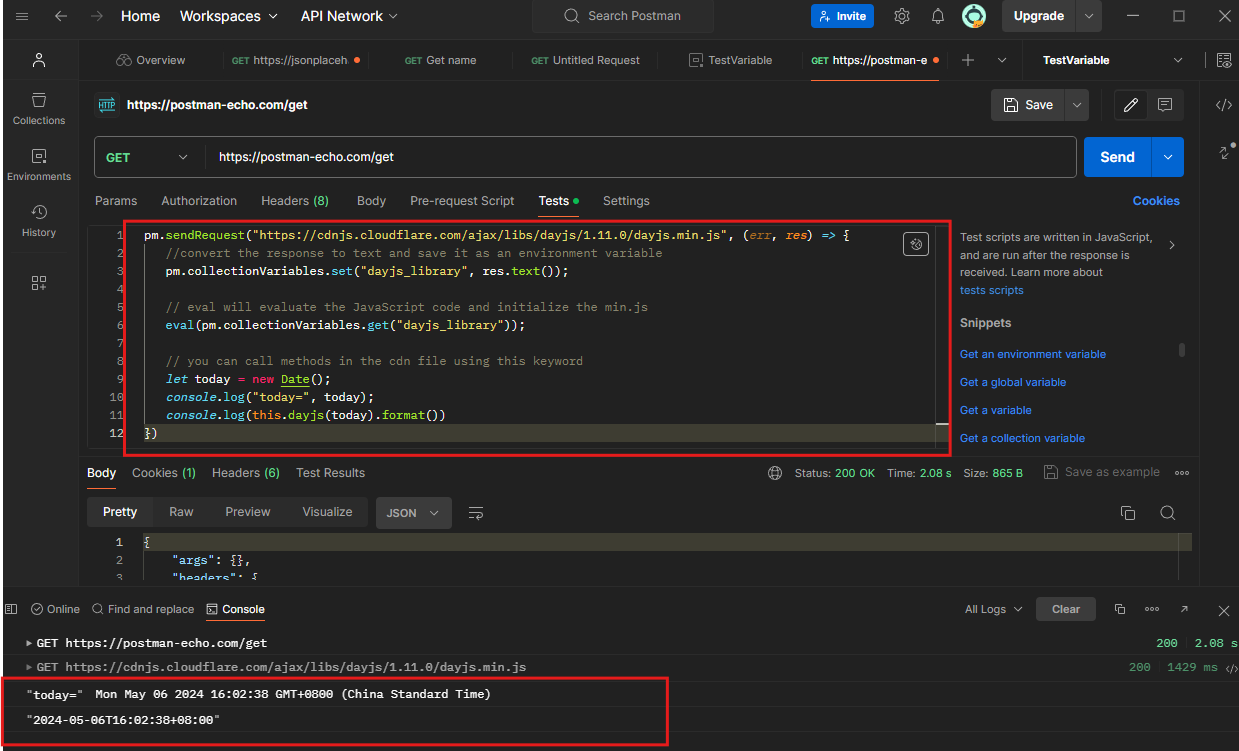Open the Save options dropdown arrow

click(x=1077, y=105)
